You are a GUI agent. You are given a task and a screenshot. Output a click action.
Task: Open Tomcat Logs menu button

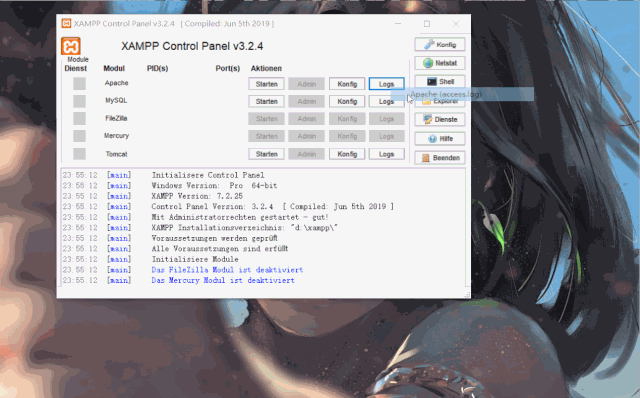click(386, 154)
